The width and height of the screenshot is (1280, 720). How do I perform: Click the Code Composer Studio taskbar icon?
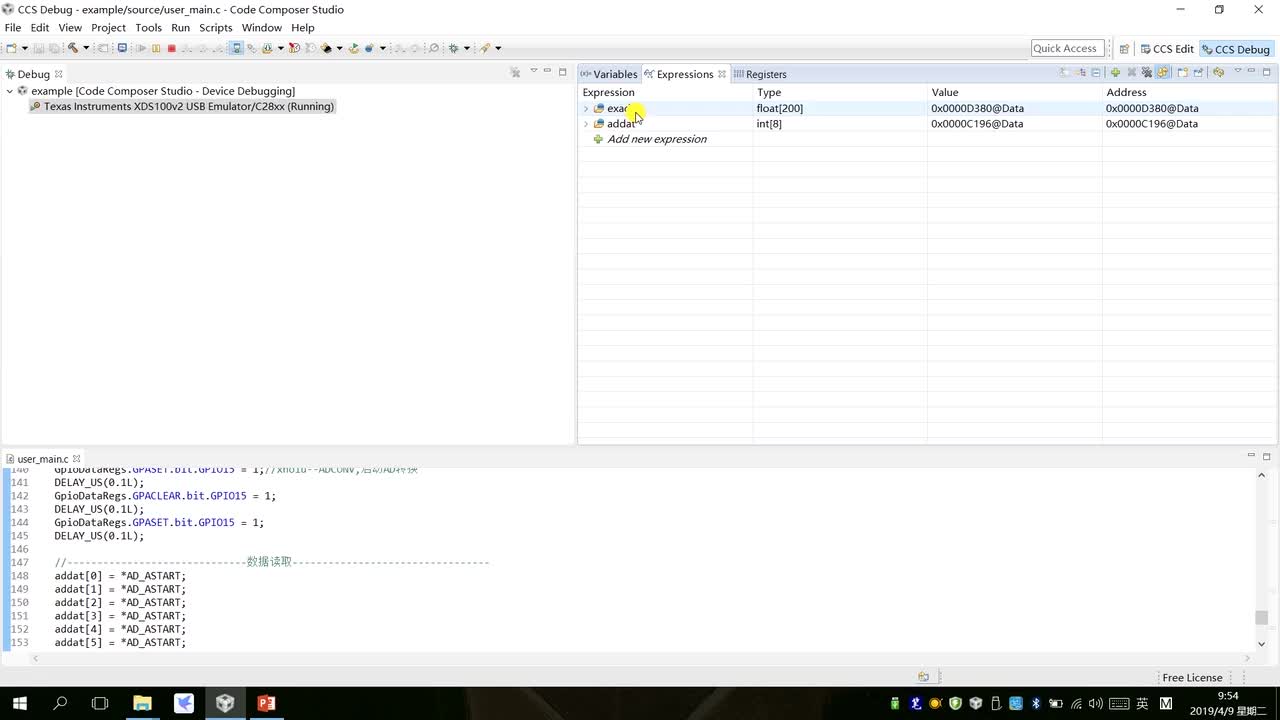click(225, 703)
